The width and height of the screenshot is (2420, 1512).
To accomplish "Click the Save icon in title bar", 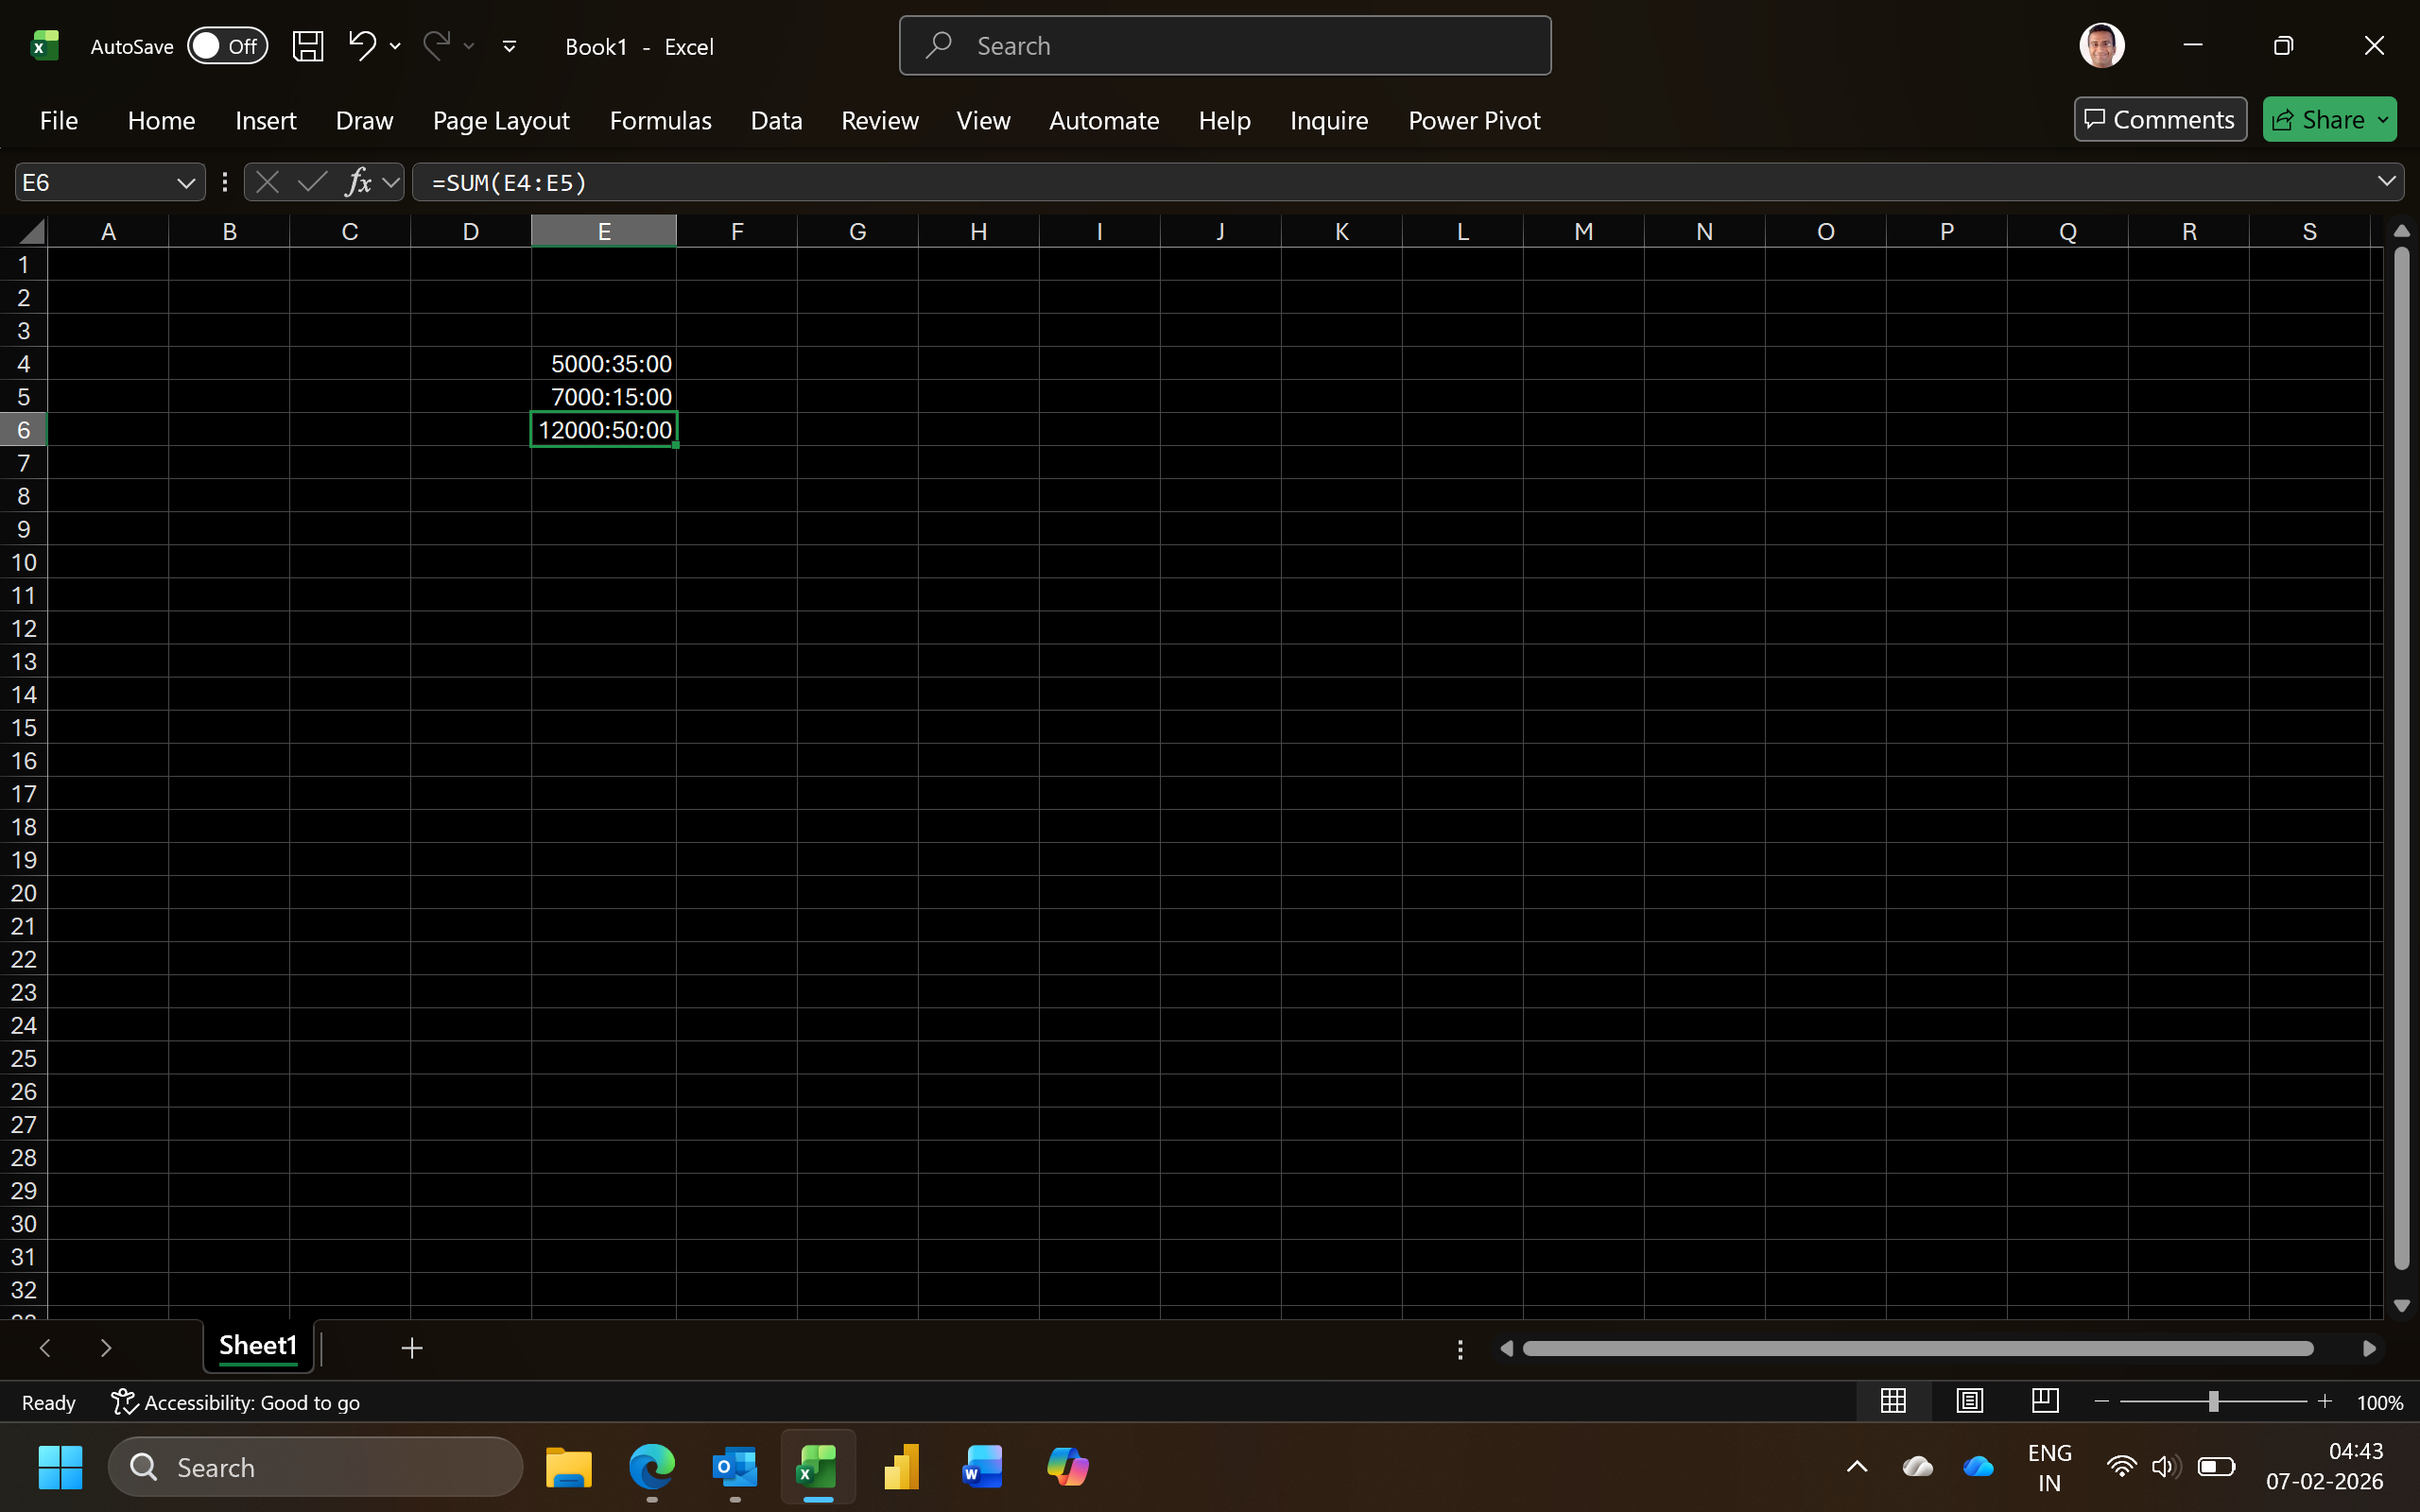I will pyautogui.click(x=307, y=46).
